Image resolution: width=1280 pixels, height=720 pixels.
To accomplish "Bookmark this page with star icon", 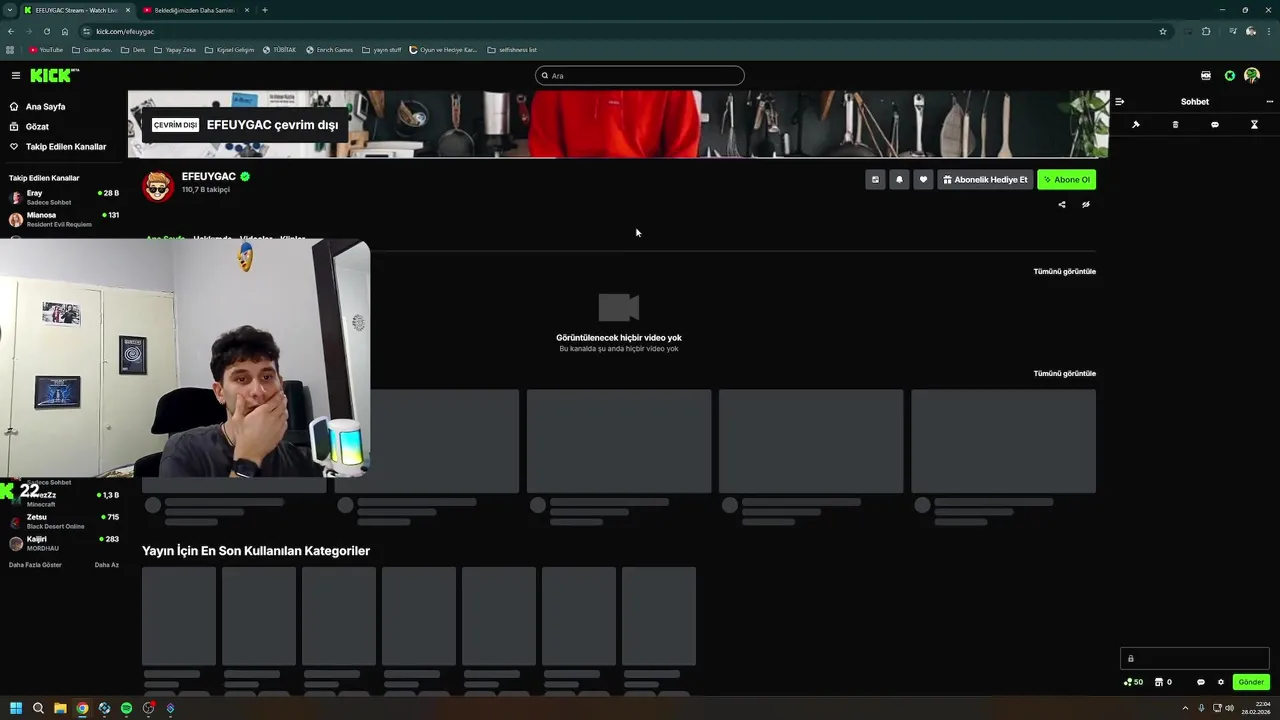I will click(x=1163, y=31).
